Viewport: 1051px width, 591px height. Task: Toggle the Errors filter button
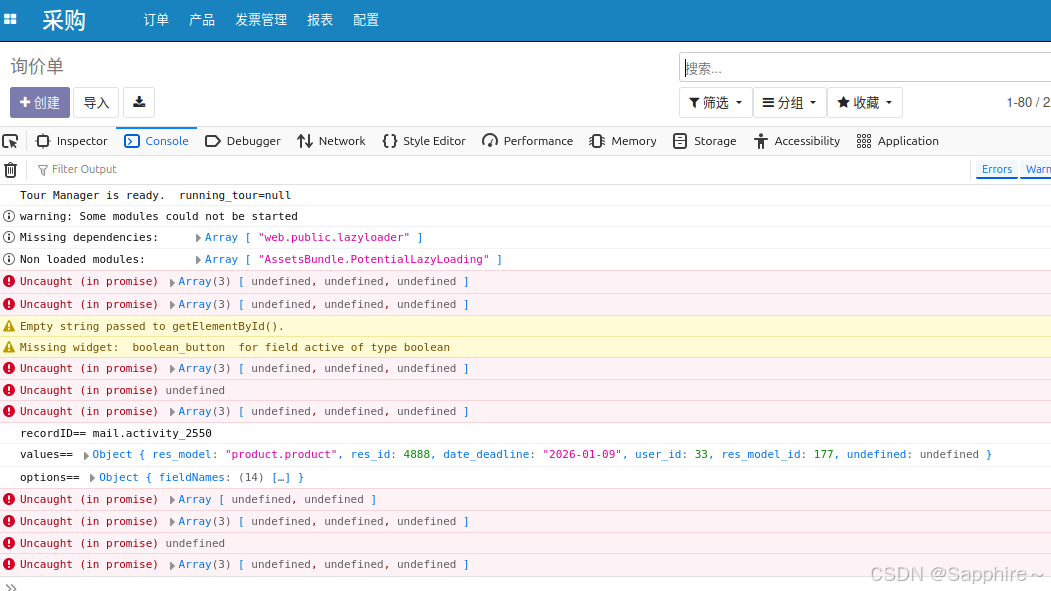pyautogui.click(x=996, y=170)
